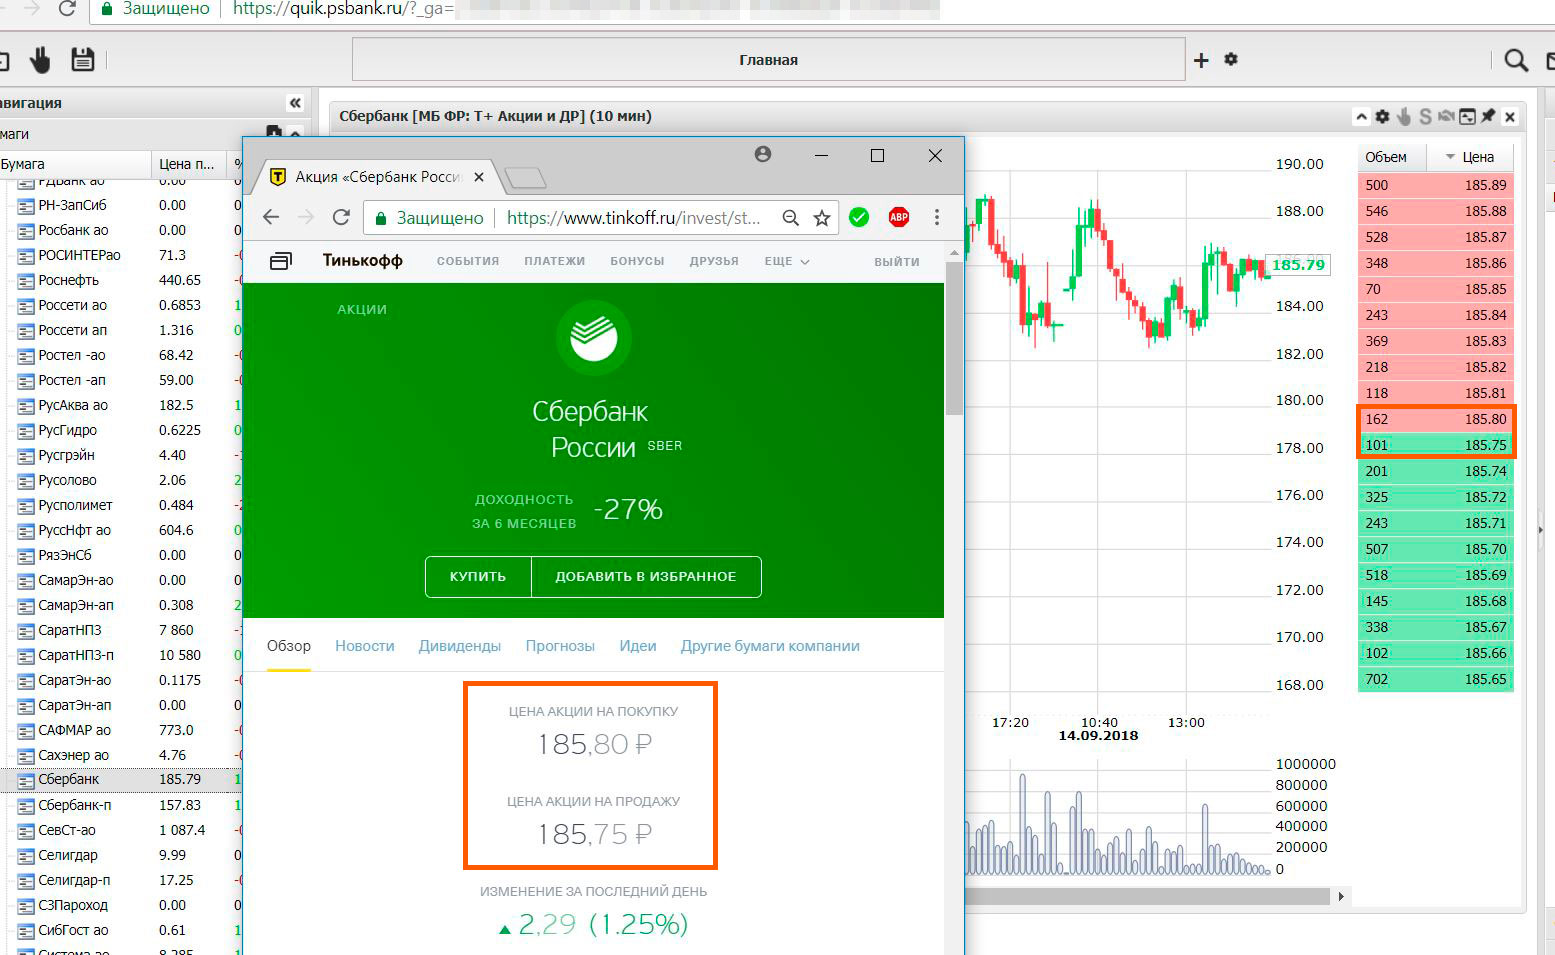
Task: Reload the outer QUIK browser page
Action: pos(67,9)
